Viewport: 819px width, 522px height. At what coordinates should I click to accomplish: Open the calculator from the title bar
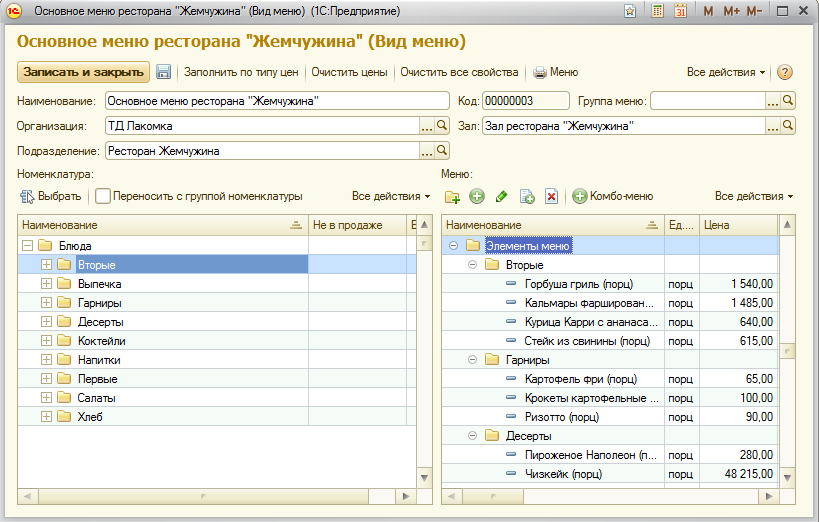point(658,11)
